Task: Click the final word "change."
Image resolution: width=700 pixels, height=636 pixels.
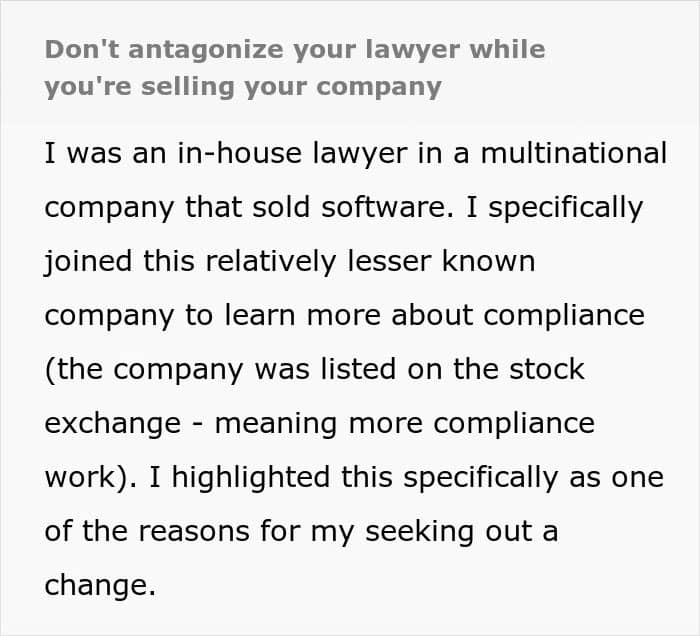Action: pyautogui.click(x=100, y=586)
